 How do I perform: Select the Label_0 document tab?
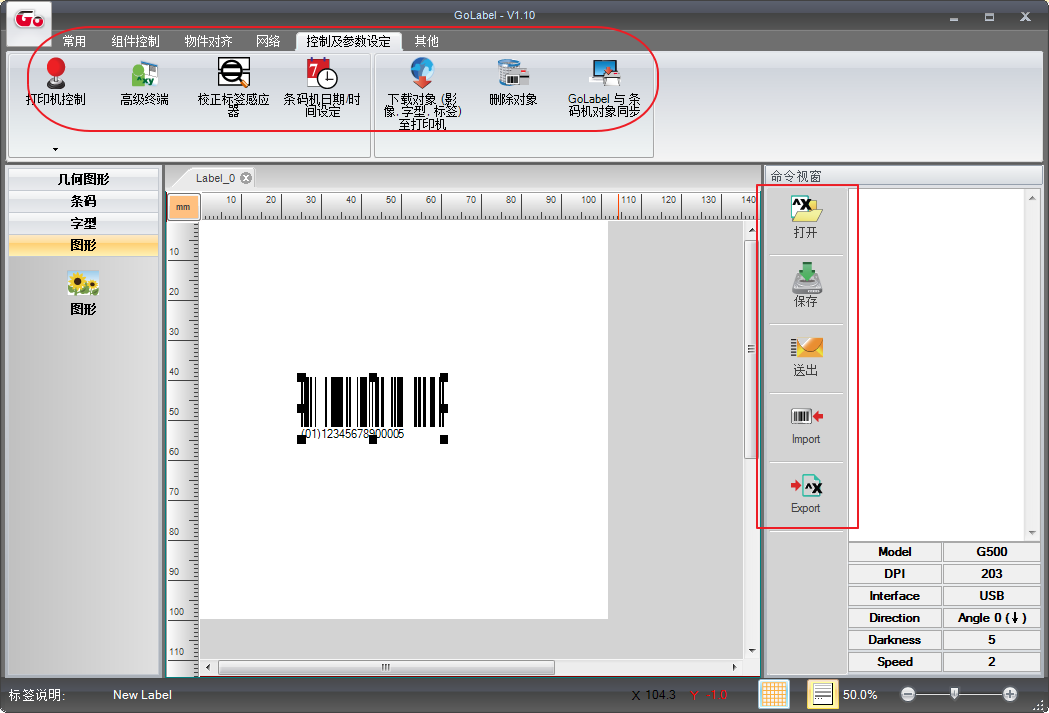pyautogui.click(x=215, y=178)
